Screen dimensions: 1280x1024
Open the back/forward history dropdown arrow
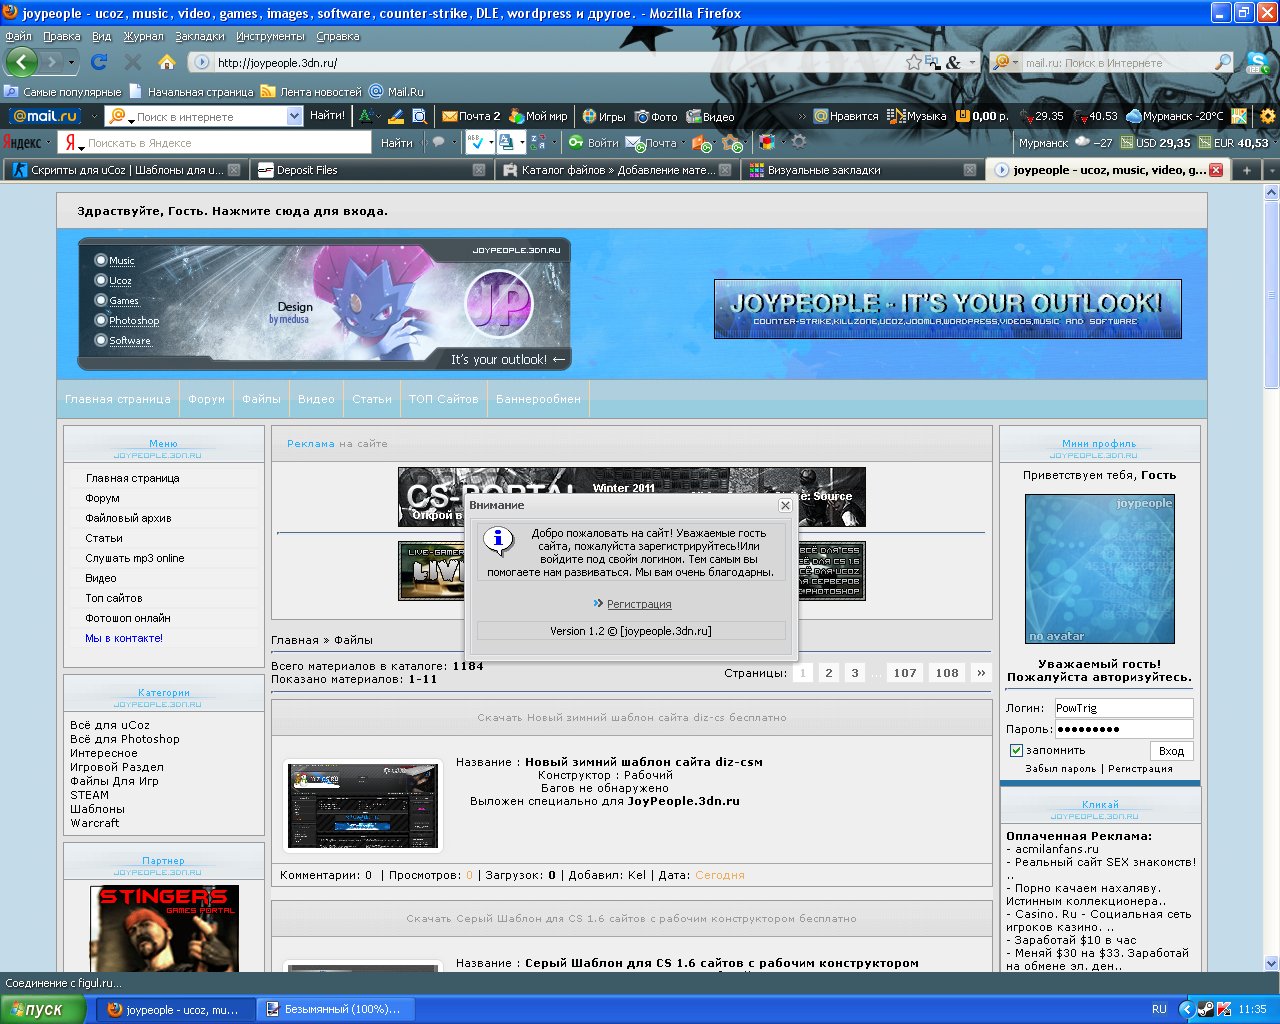point(70,62)
